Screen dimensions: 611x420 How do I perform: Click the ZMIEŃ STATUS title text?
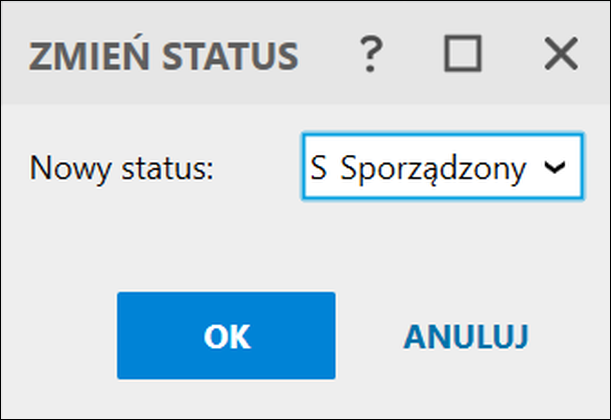[x=164, y=56]
